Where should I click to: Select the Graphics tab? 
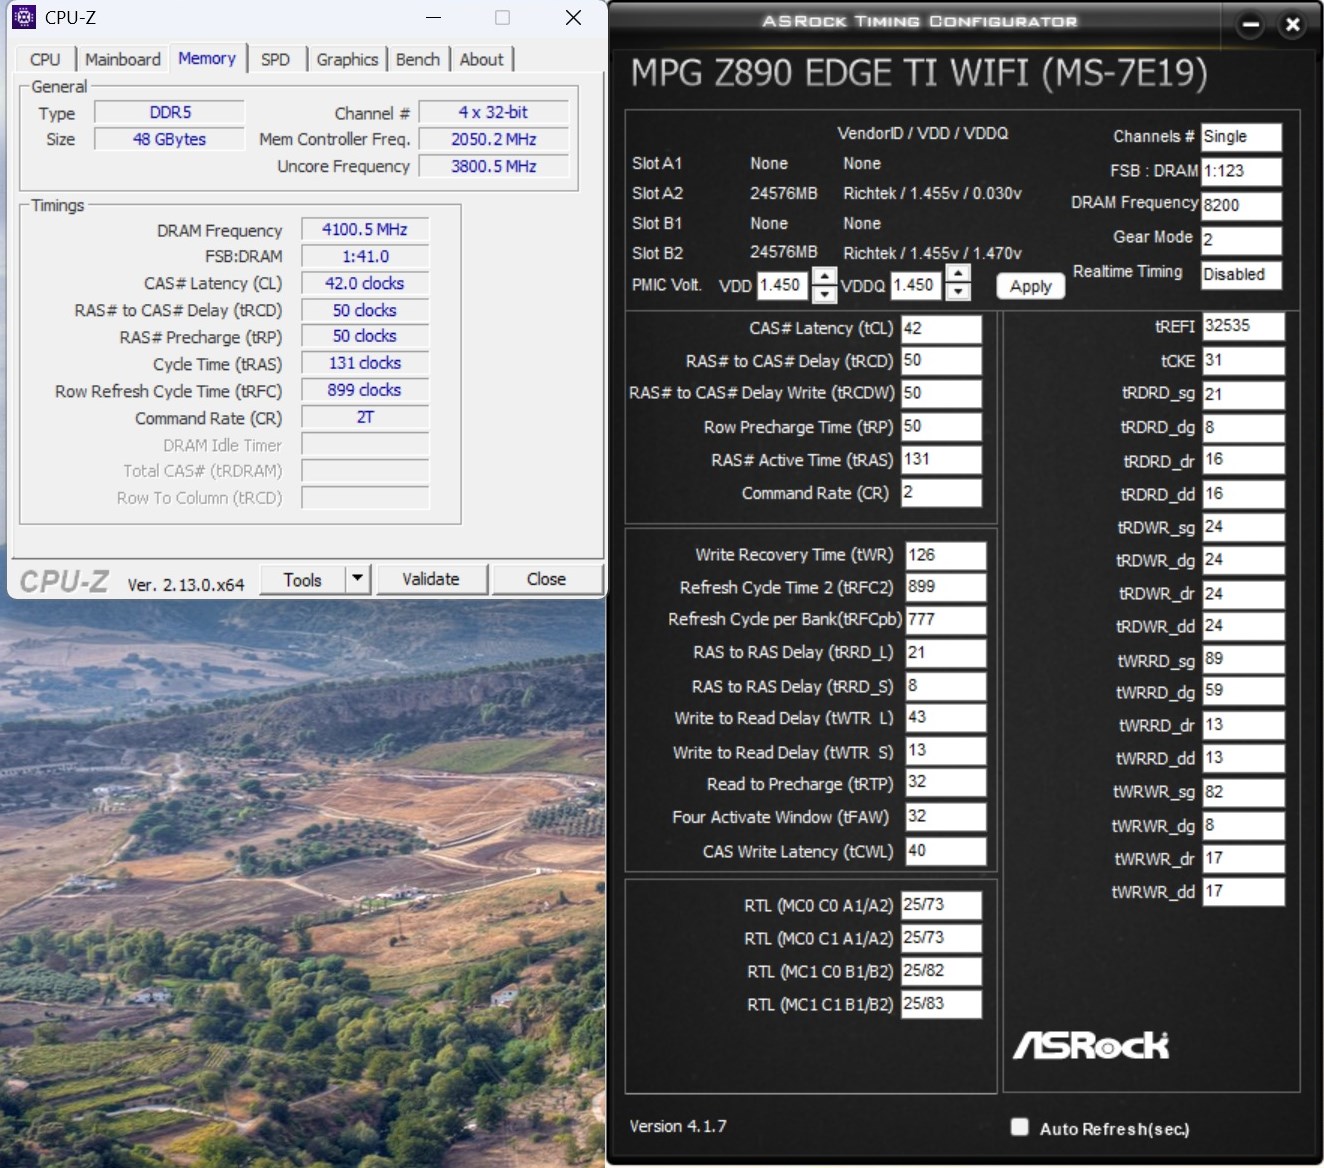coord(347,60)
